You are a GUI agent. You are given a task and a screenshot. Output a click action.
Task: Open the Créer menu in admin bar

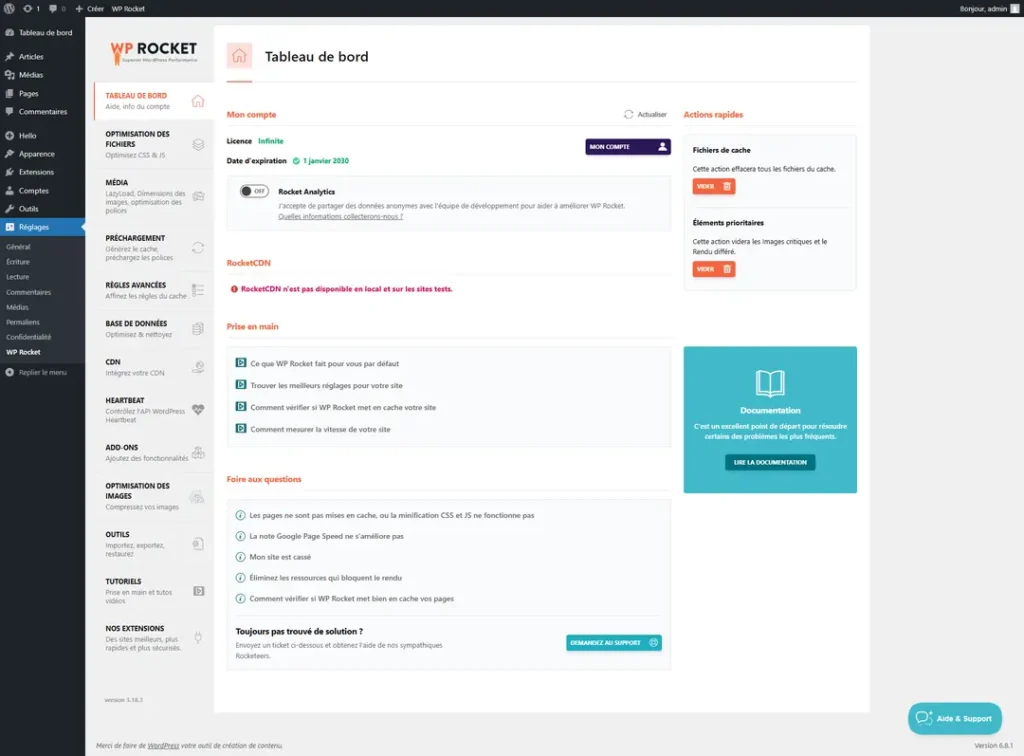coord(89,8)
